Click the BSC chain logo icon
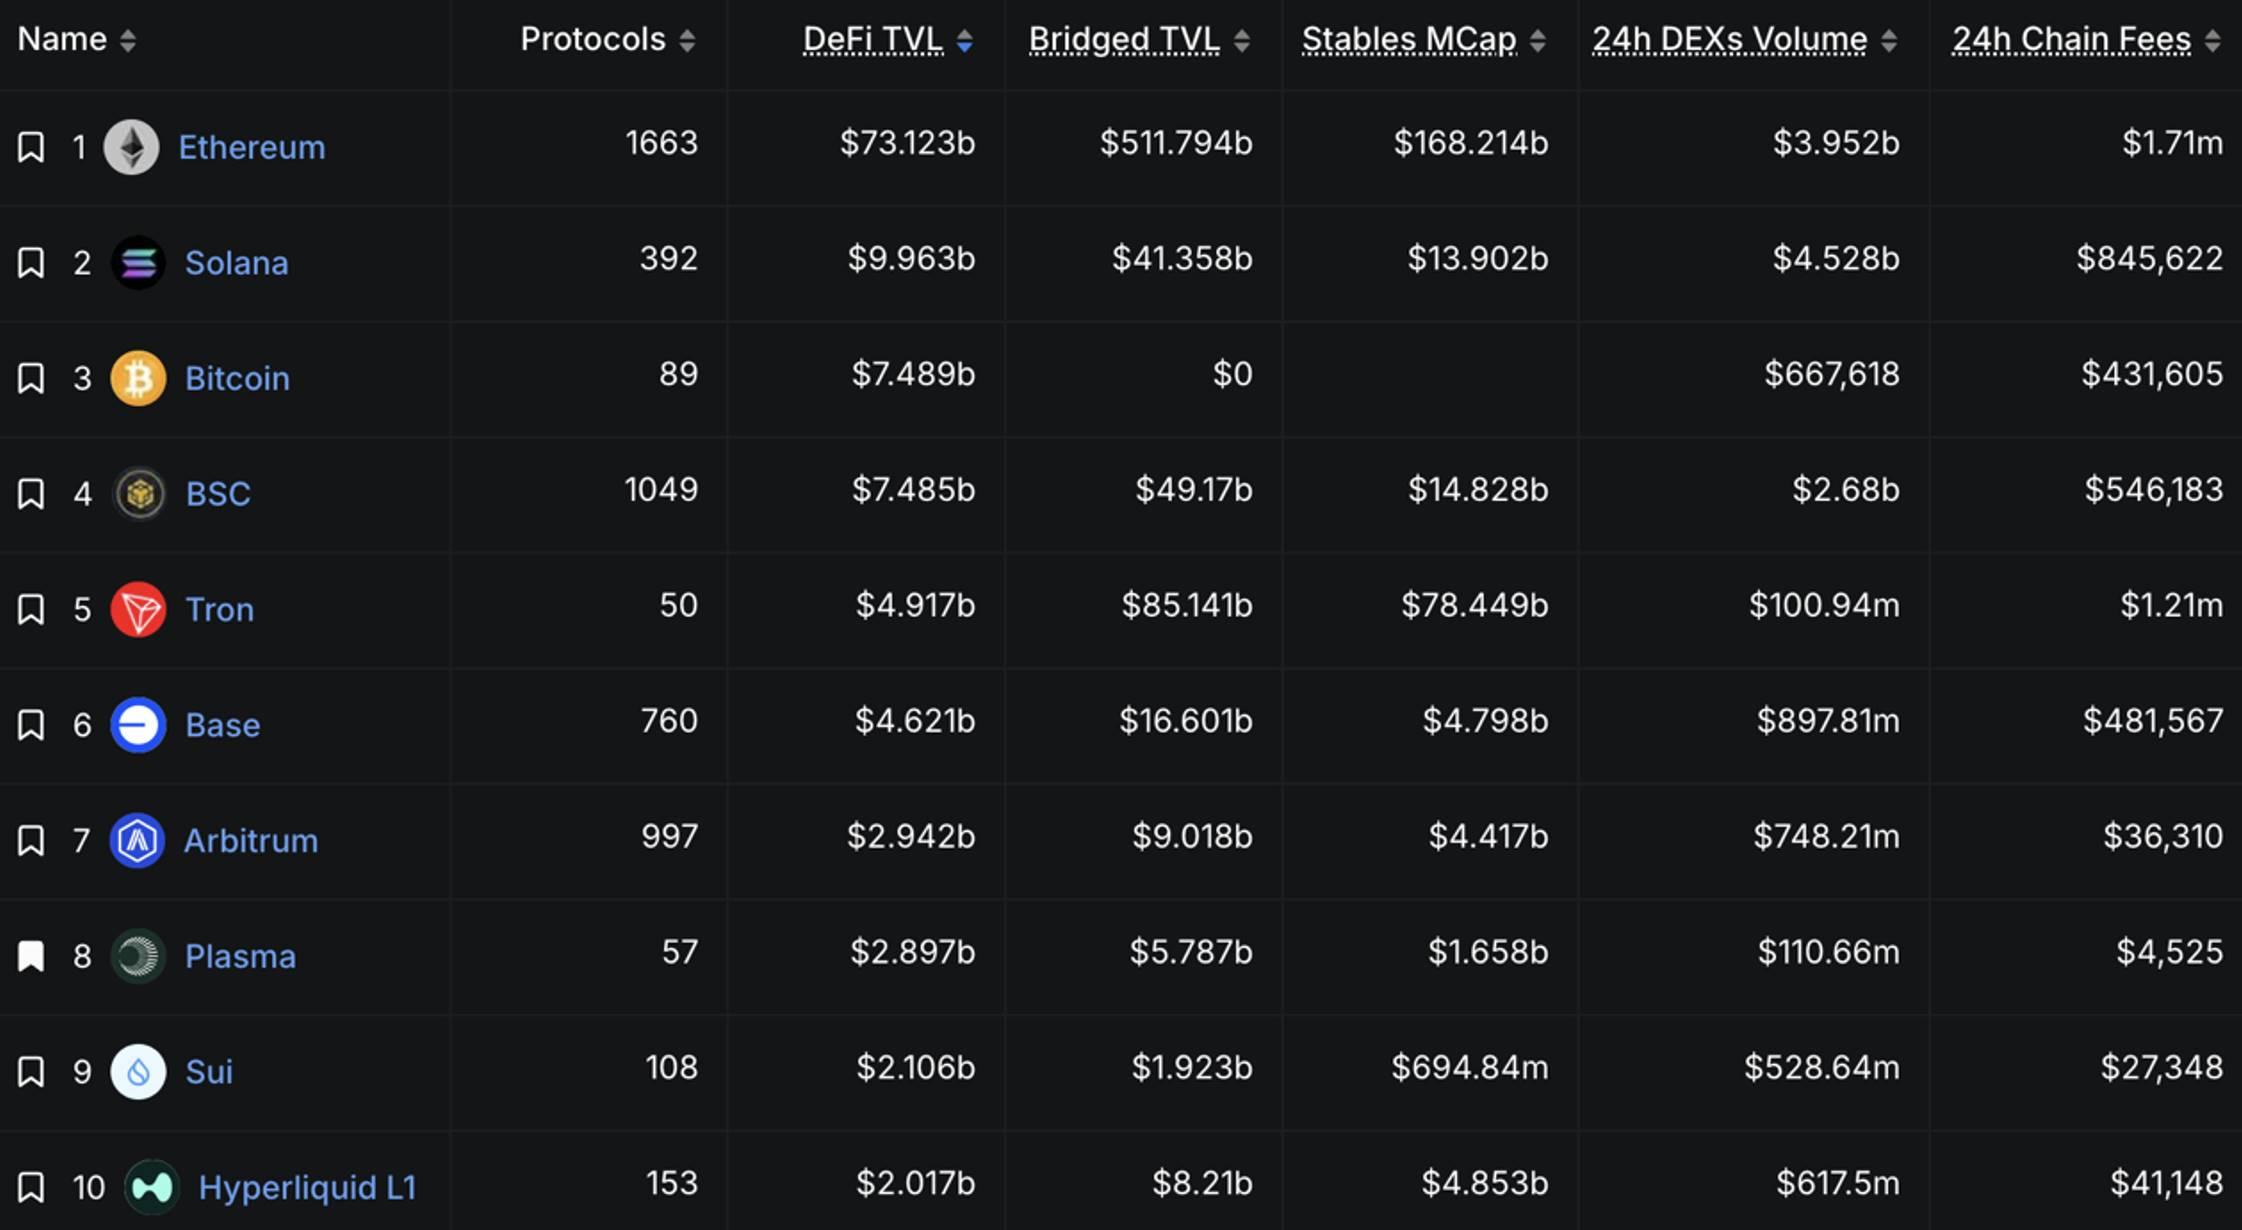Screen dimensions: 2242x1230 [x=139, y=494]
